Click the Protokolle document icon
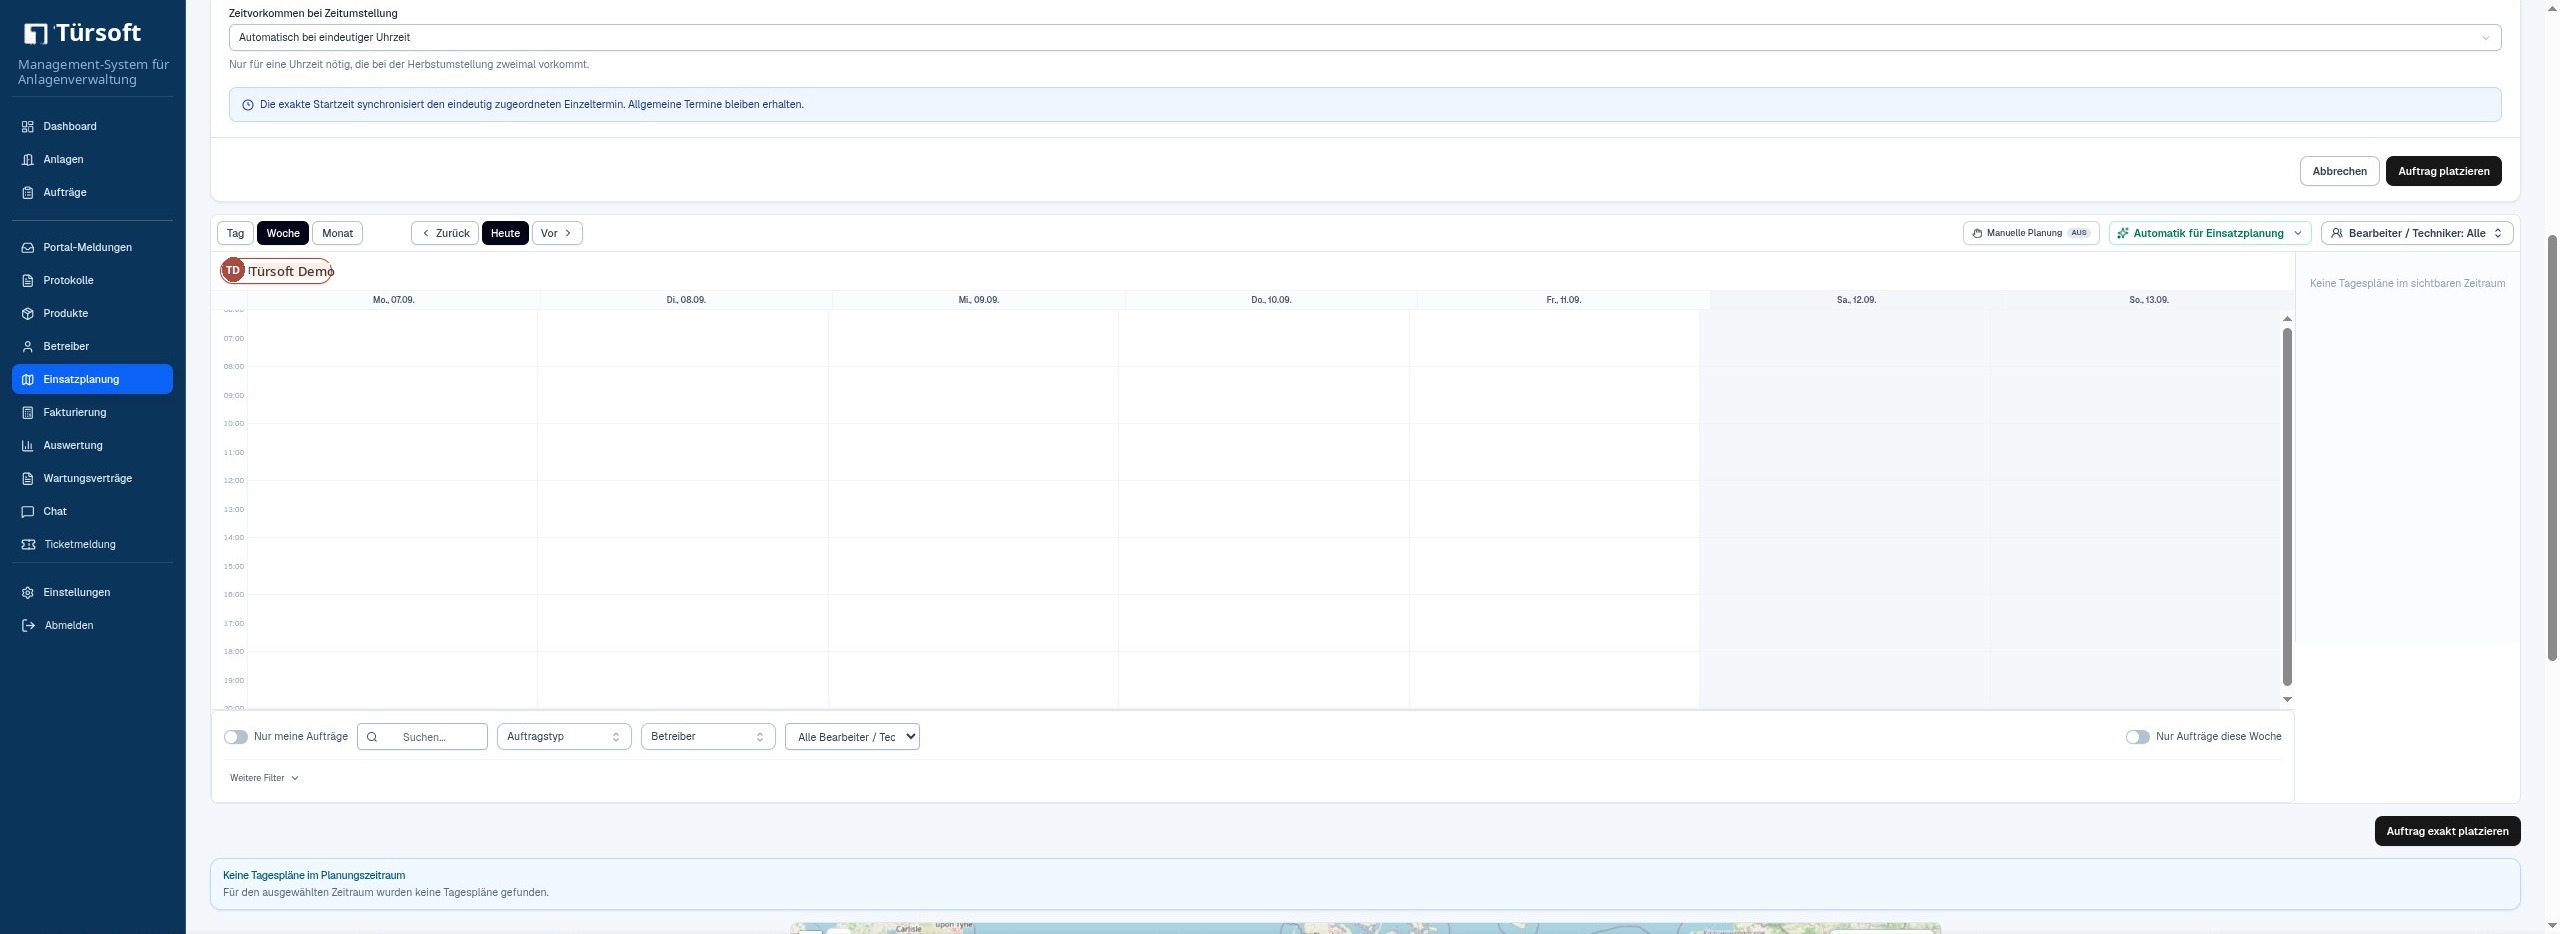This screenshot has height=934, width=2560. [28, 281]
